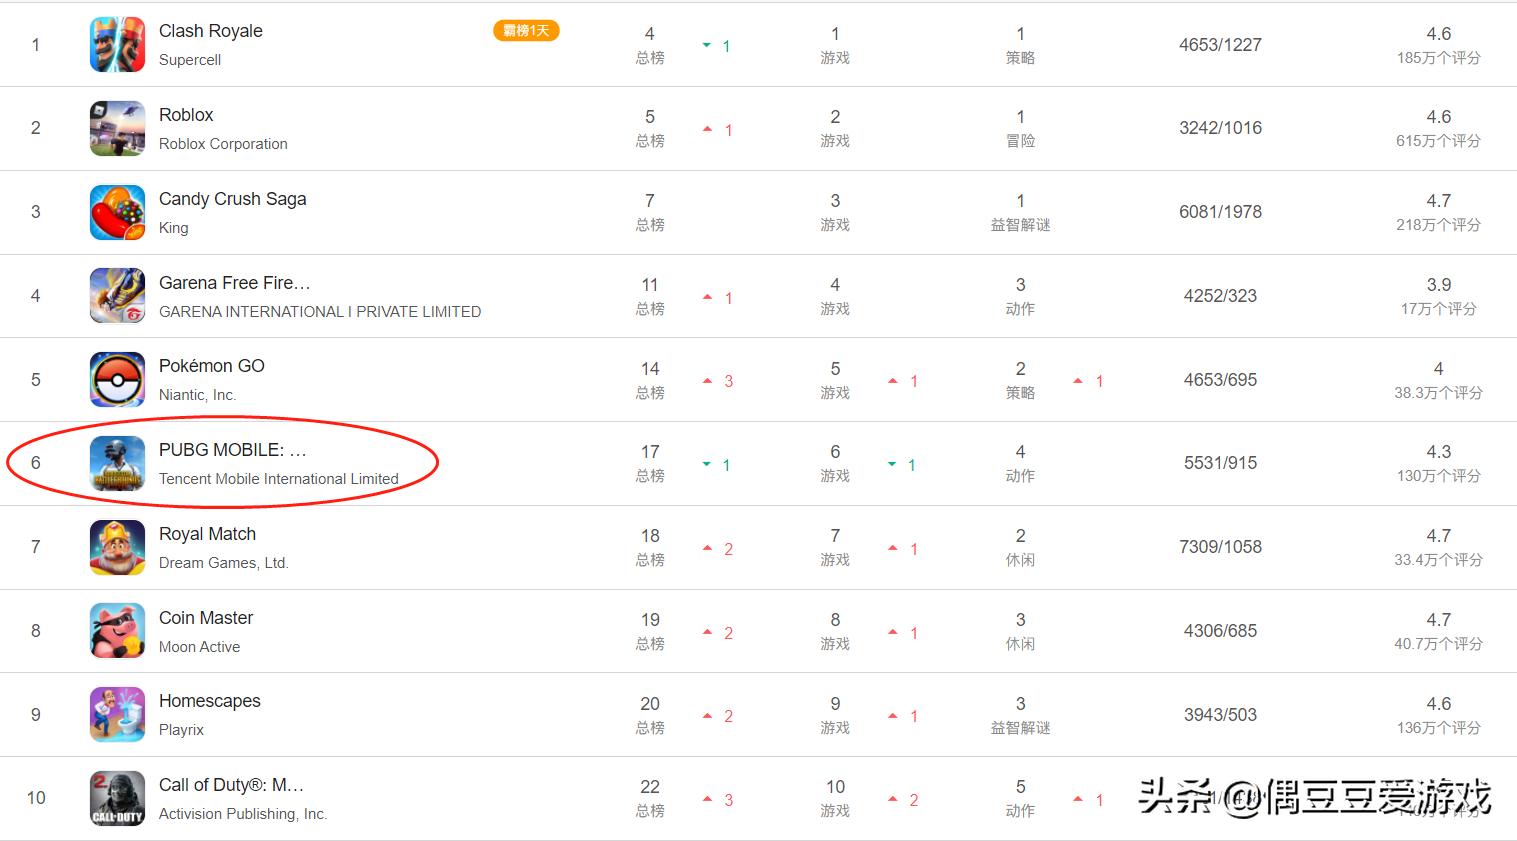Open the Homescapes app icon

click(x=118, y=715)
